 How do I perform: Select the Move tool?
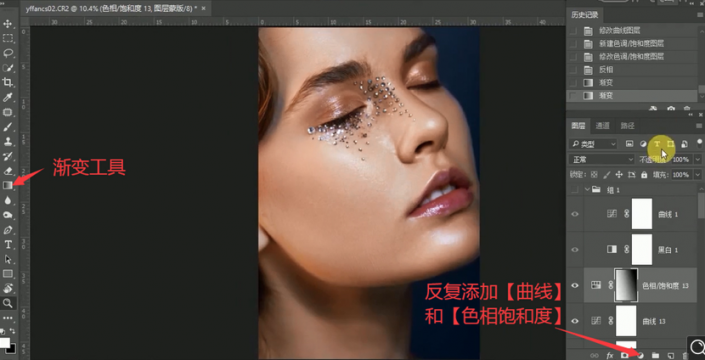coord(8,23)
